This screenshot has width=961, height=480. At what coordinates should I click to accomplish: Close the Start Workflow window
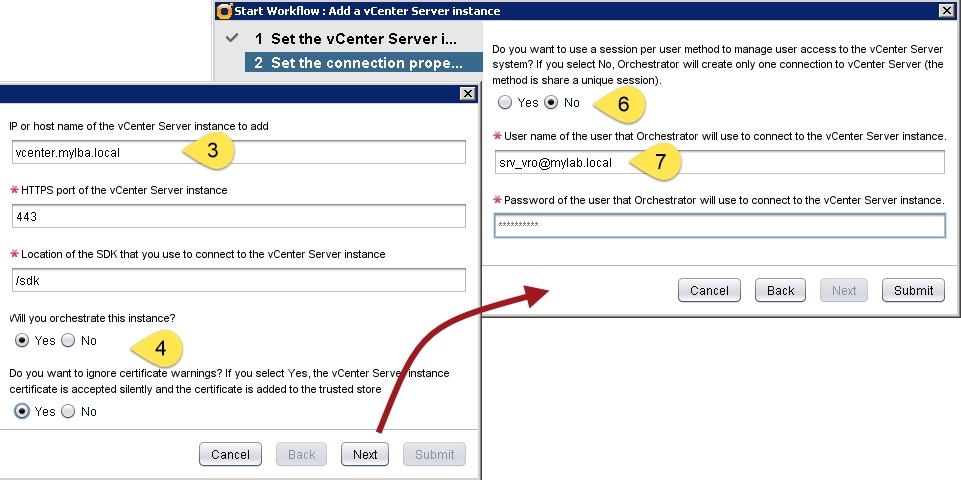(x=946, y=10)
